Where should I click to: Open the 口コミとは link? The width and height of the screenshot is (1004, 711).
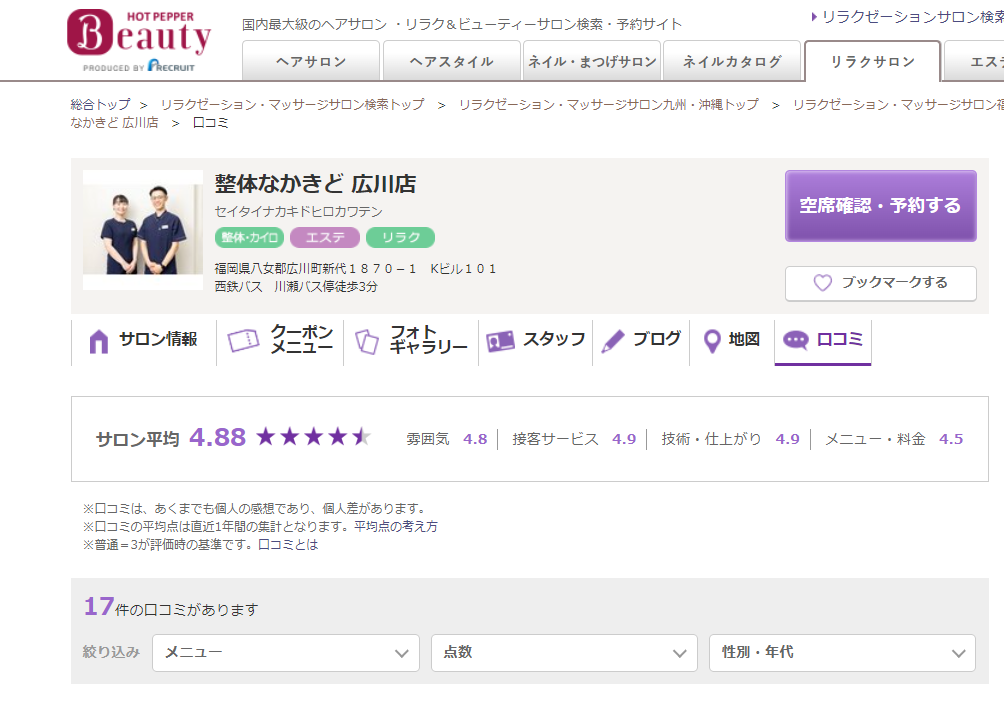point(288,544)
